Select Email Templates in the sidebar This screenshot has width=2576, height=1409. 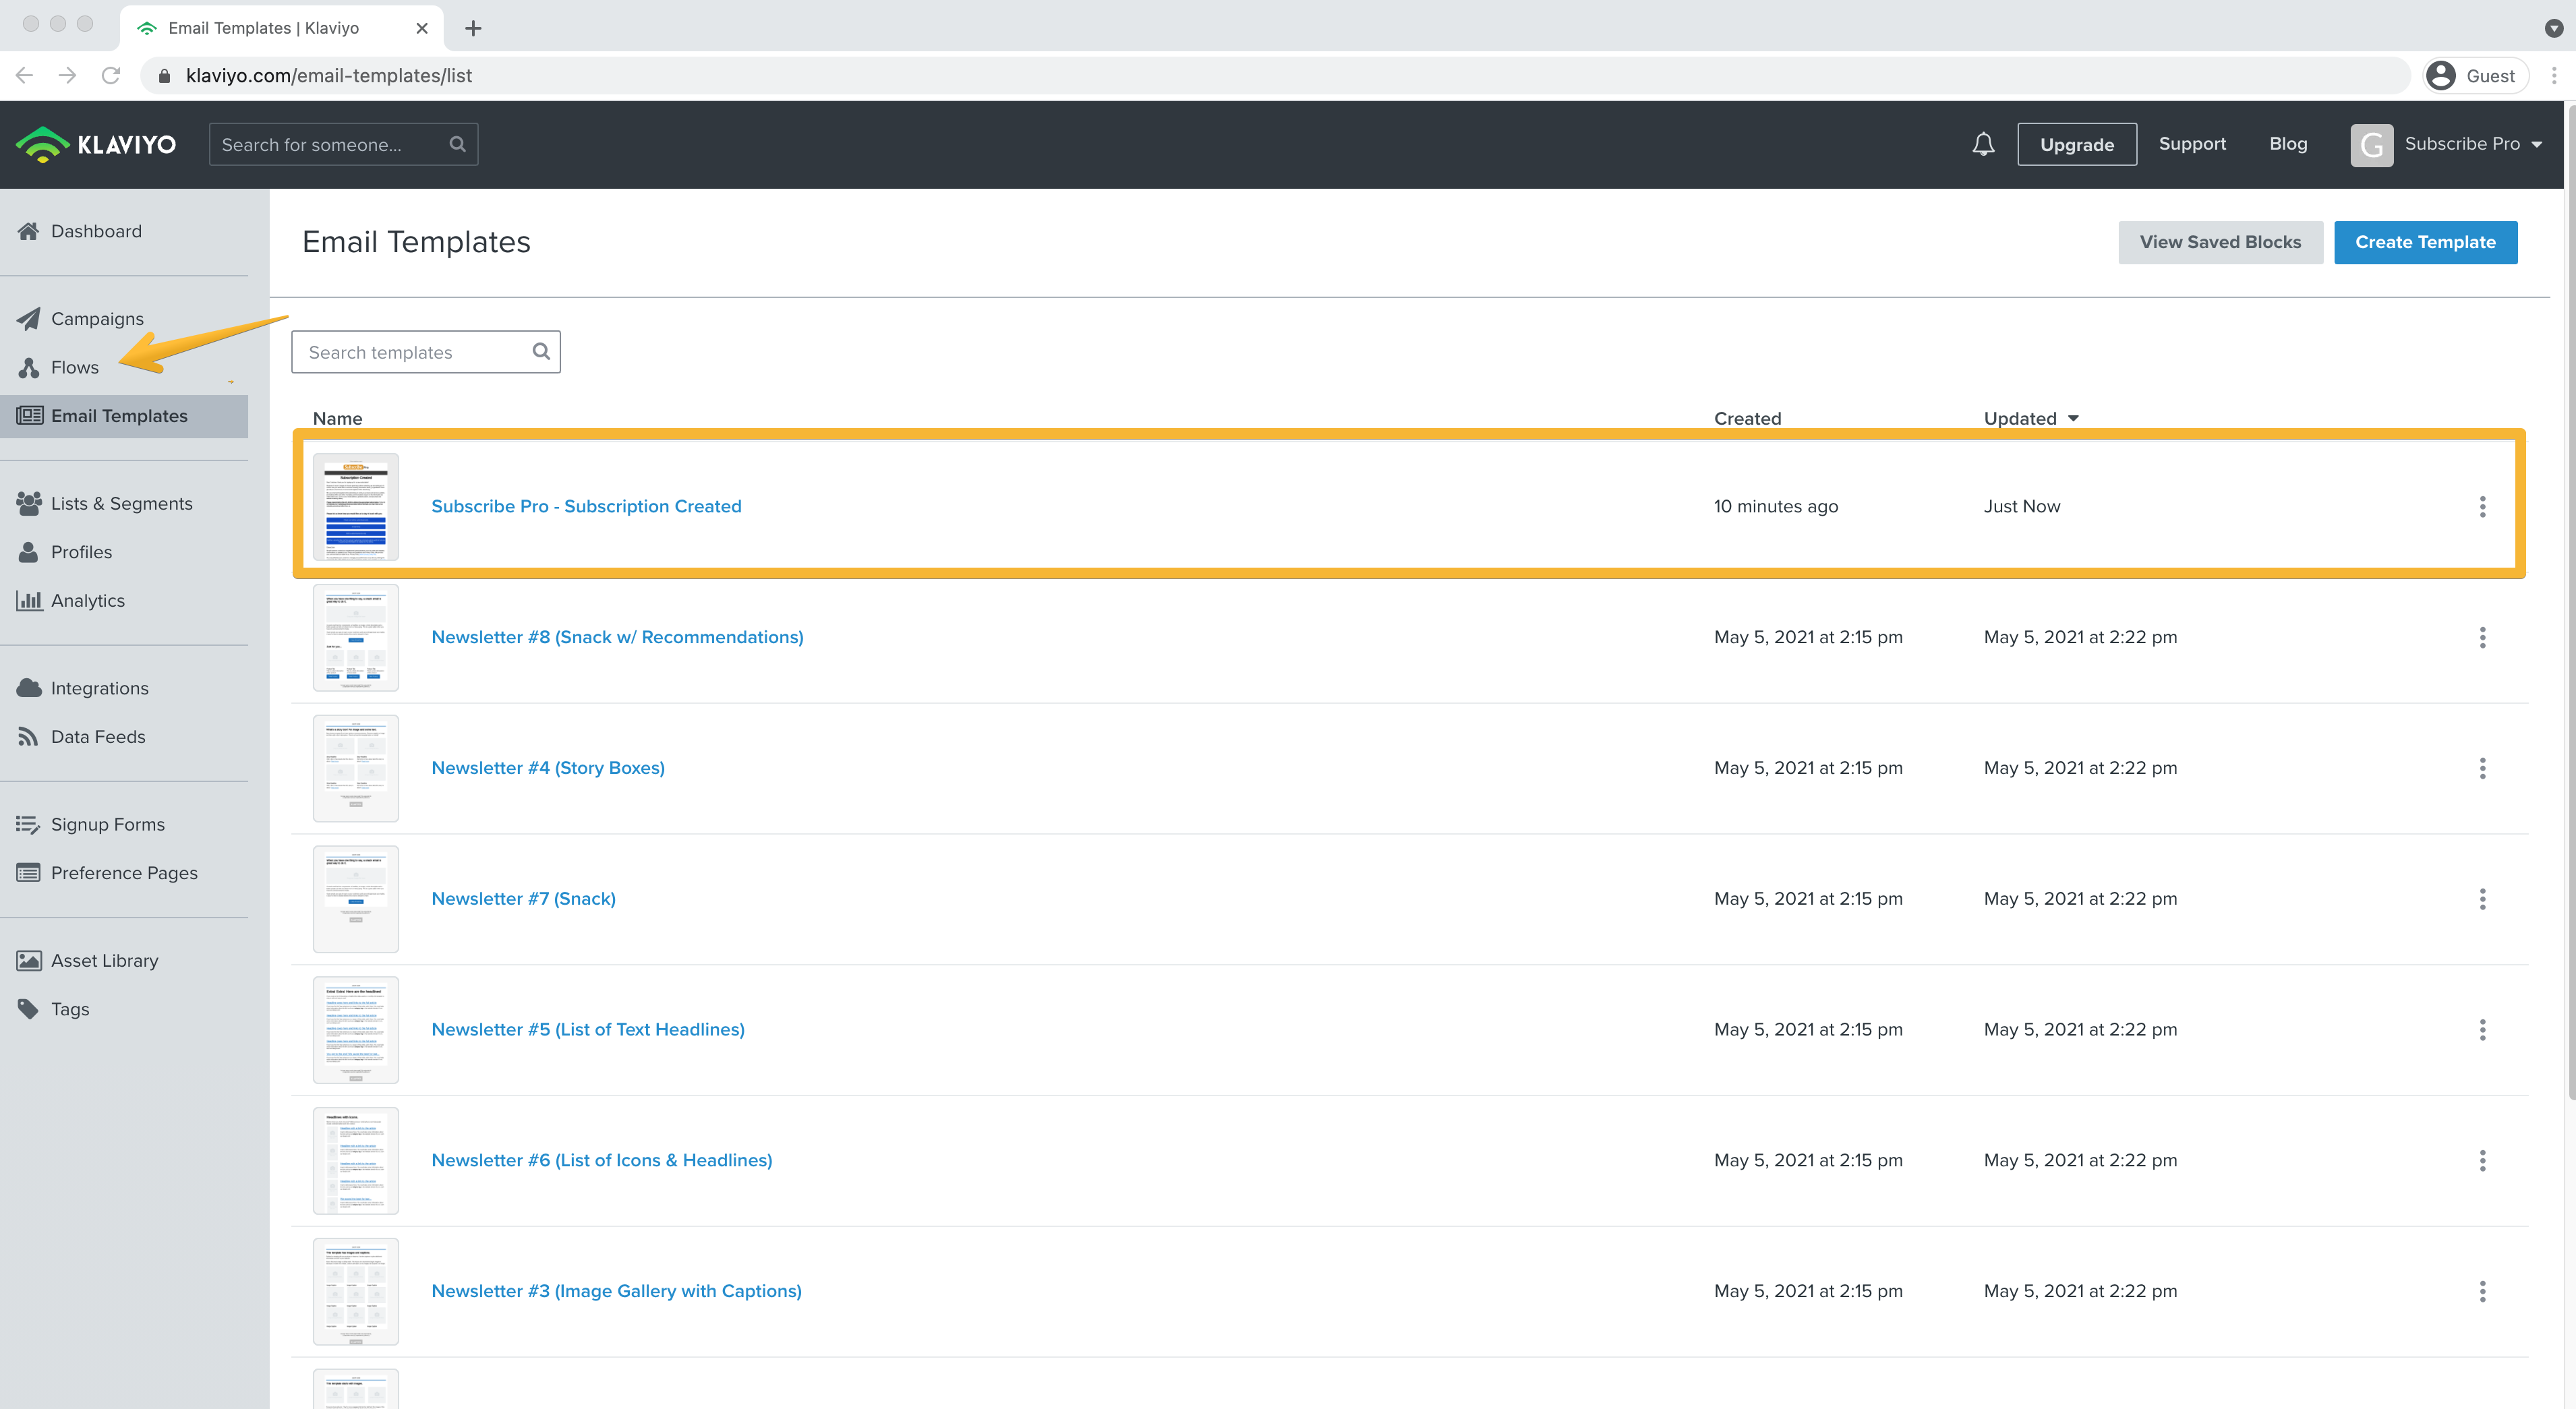click(124, 416)
